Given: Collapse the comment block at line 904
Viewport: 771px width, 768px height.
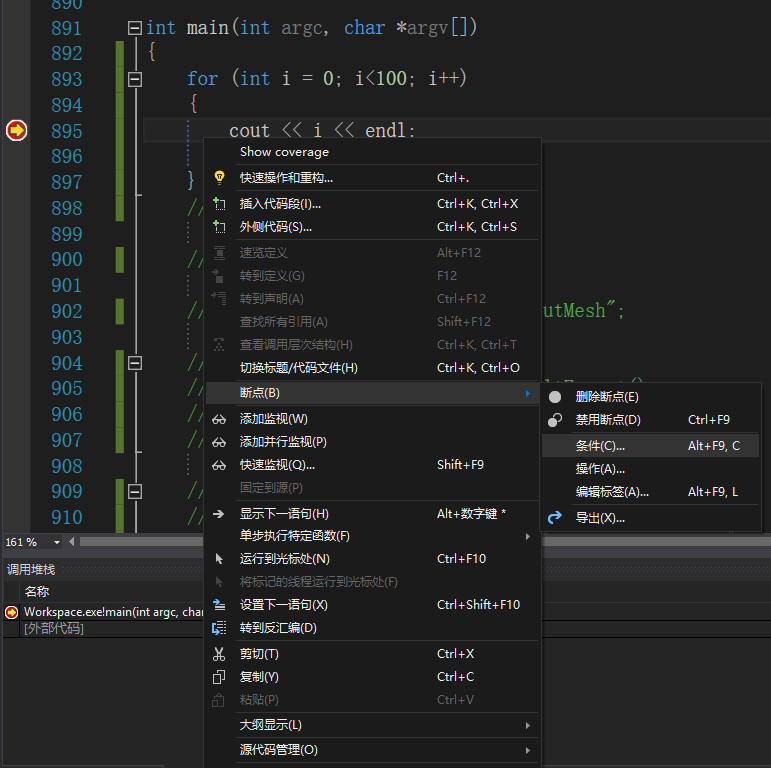Looking at the screenshot, I should (135, 363).
